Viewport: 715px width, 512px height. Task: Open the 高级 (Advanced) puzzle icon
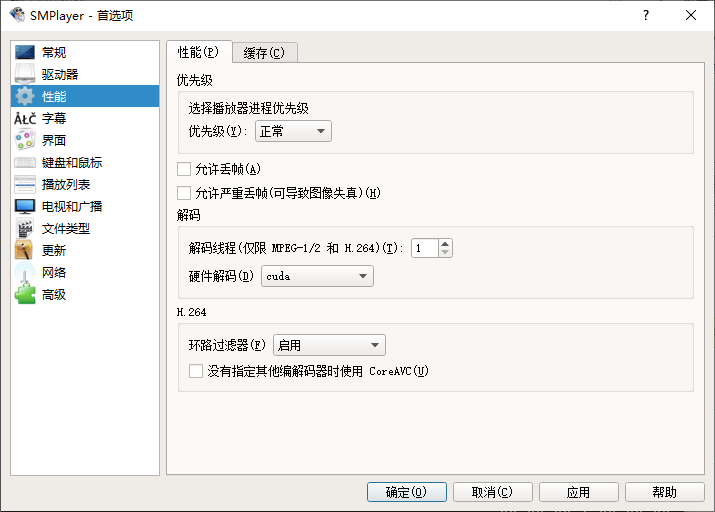coord(25,294)
